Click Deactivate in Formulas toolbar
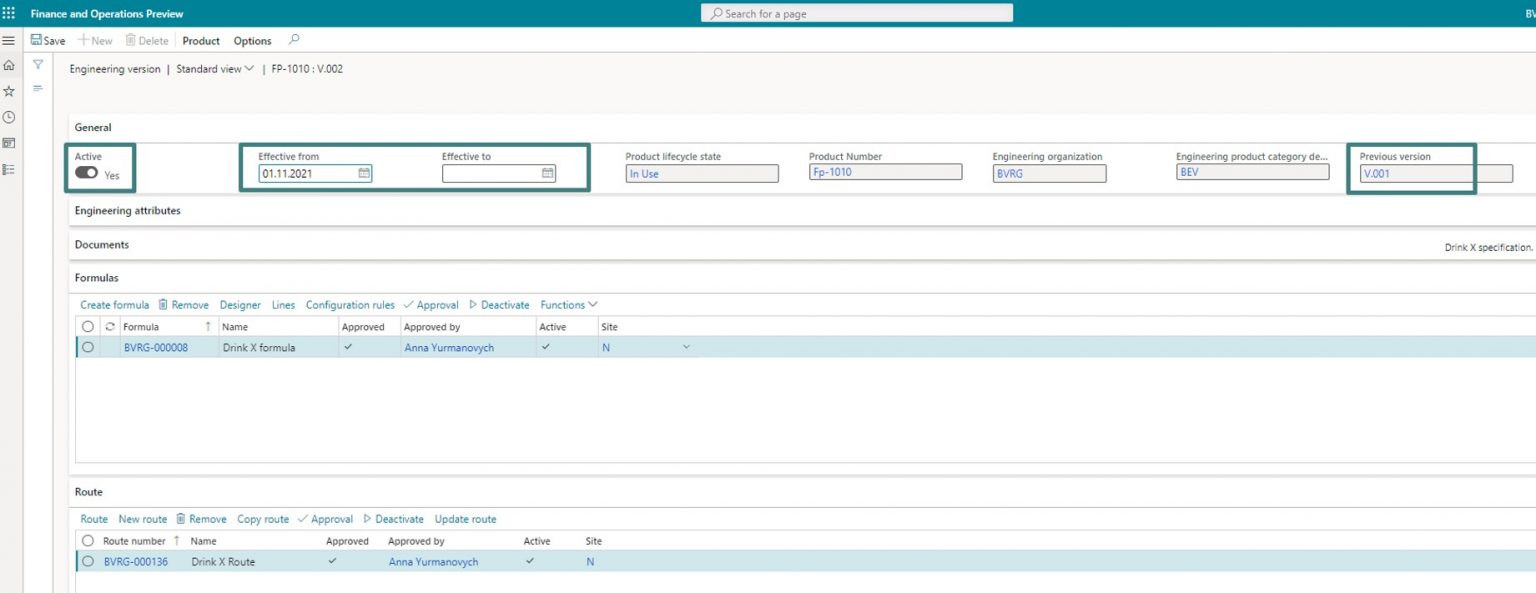This screenshot has height=593, width=1536. 499,305
